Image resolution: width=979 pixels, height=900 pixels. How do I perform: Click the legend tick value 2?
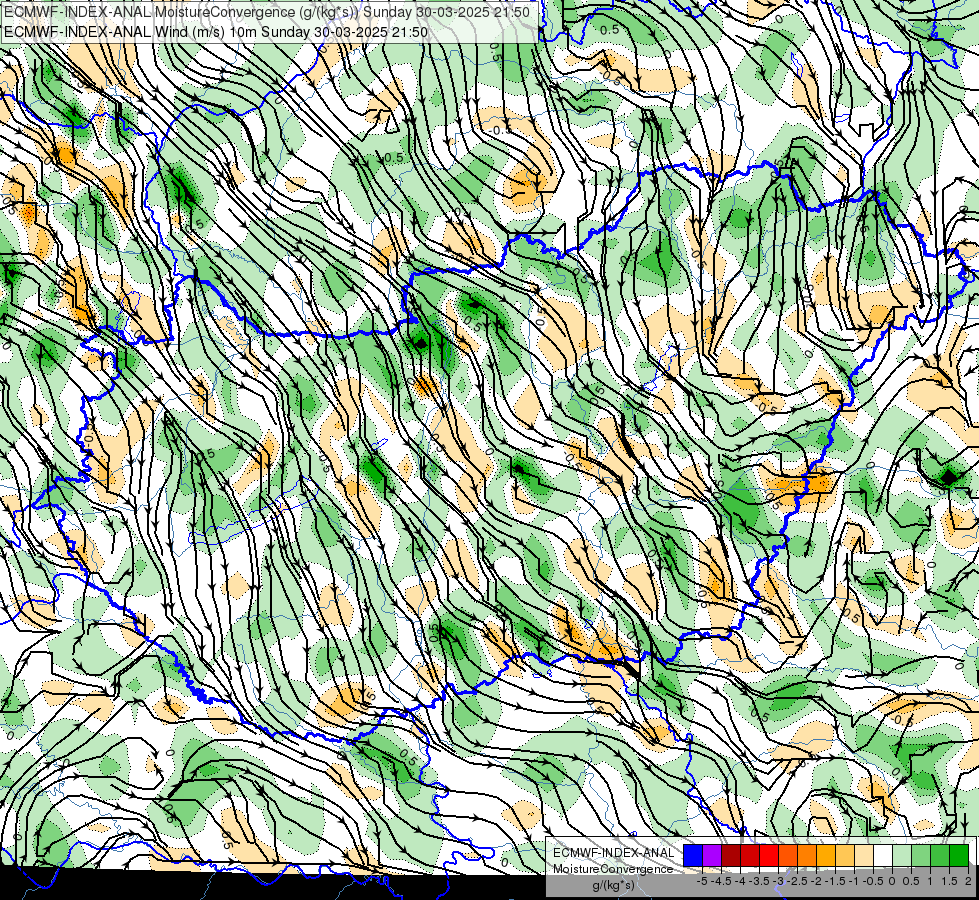[x=968, y=881]
